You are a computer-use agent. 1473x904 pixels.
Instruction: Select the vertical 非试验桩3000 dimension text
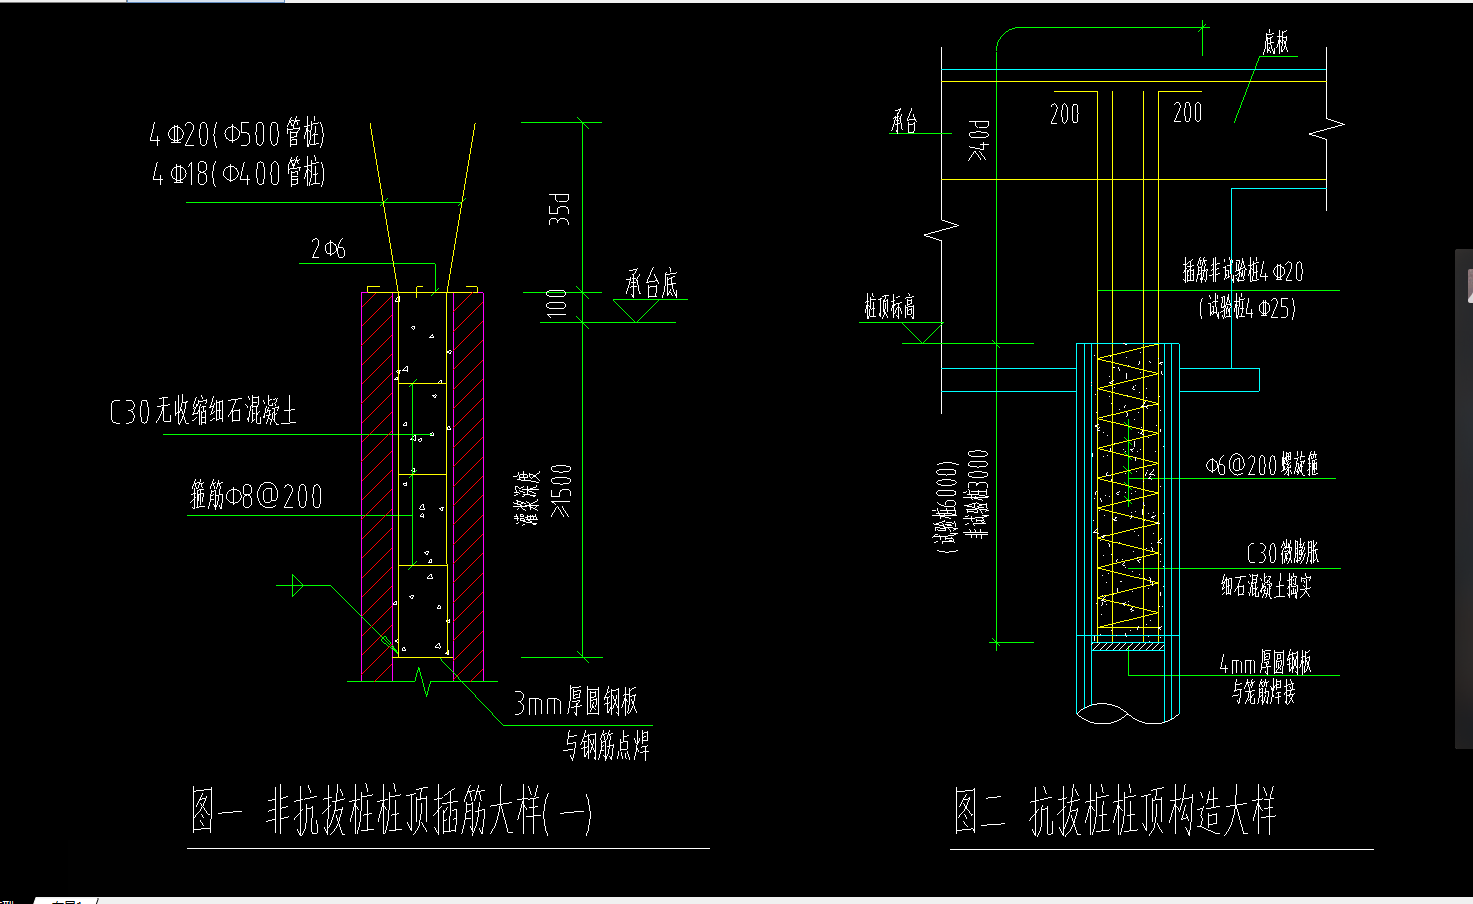point(979,494)
